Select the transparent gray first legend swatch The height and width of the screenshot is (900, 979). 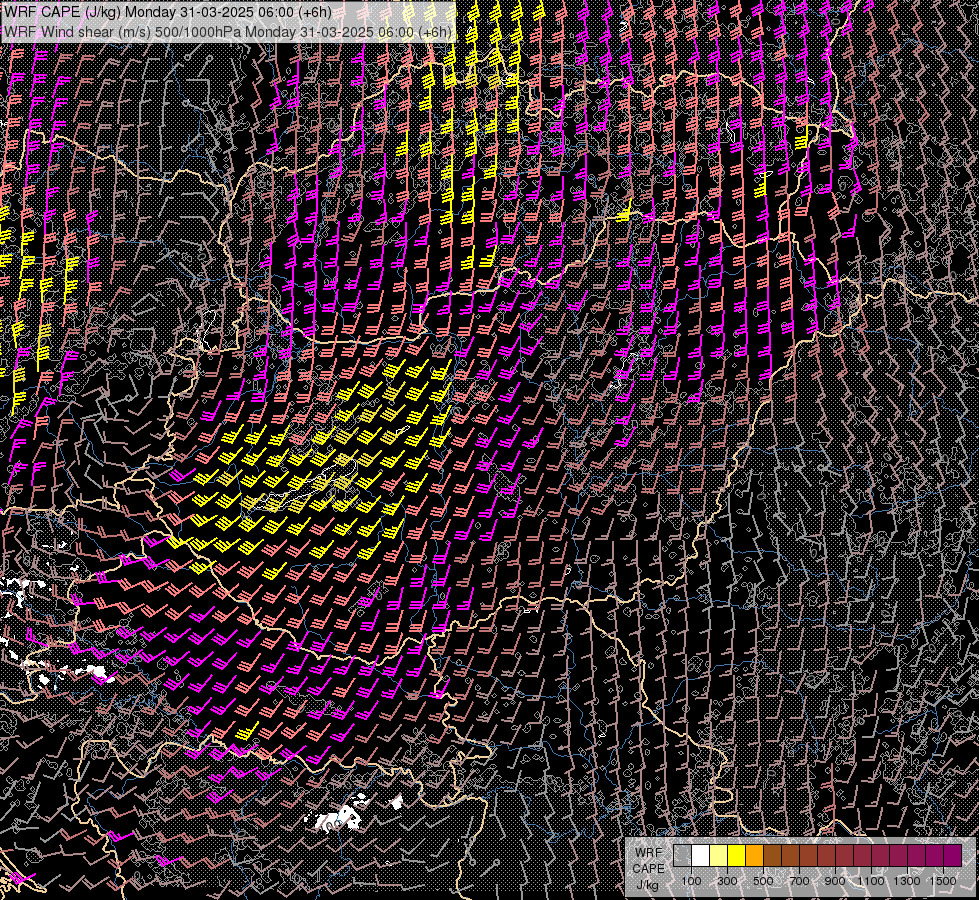pyautogui.click(x=682, y=855)
